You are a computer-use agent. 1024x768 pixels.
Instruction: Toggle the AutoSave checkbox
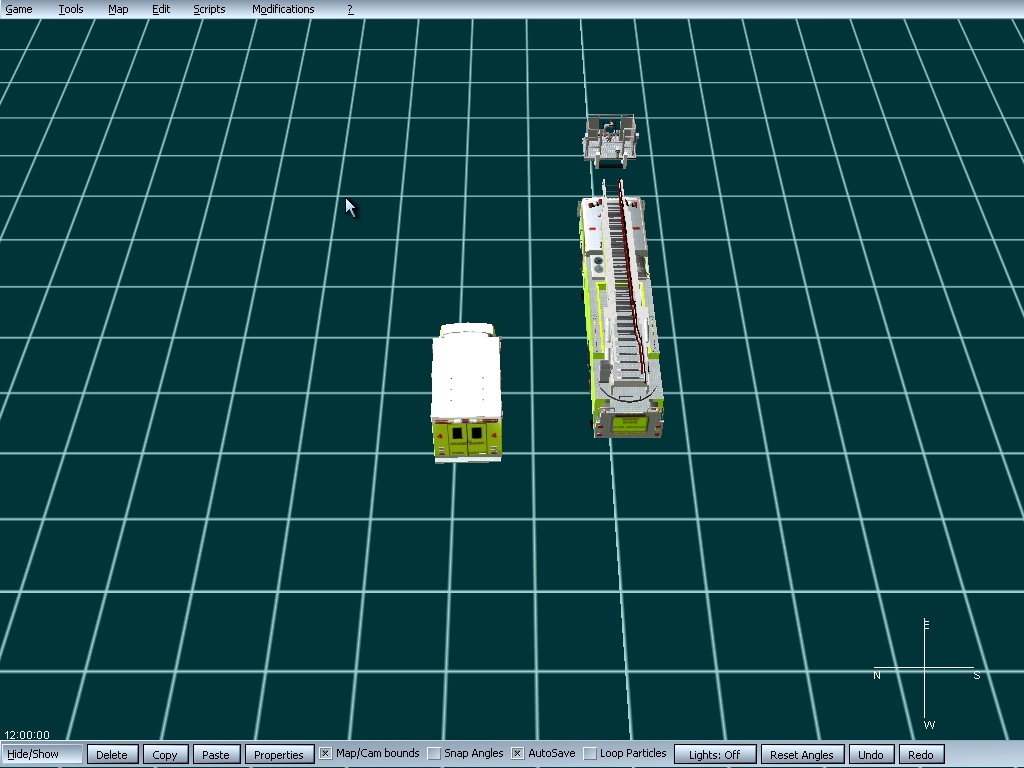coord(517,754)
